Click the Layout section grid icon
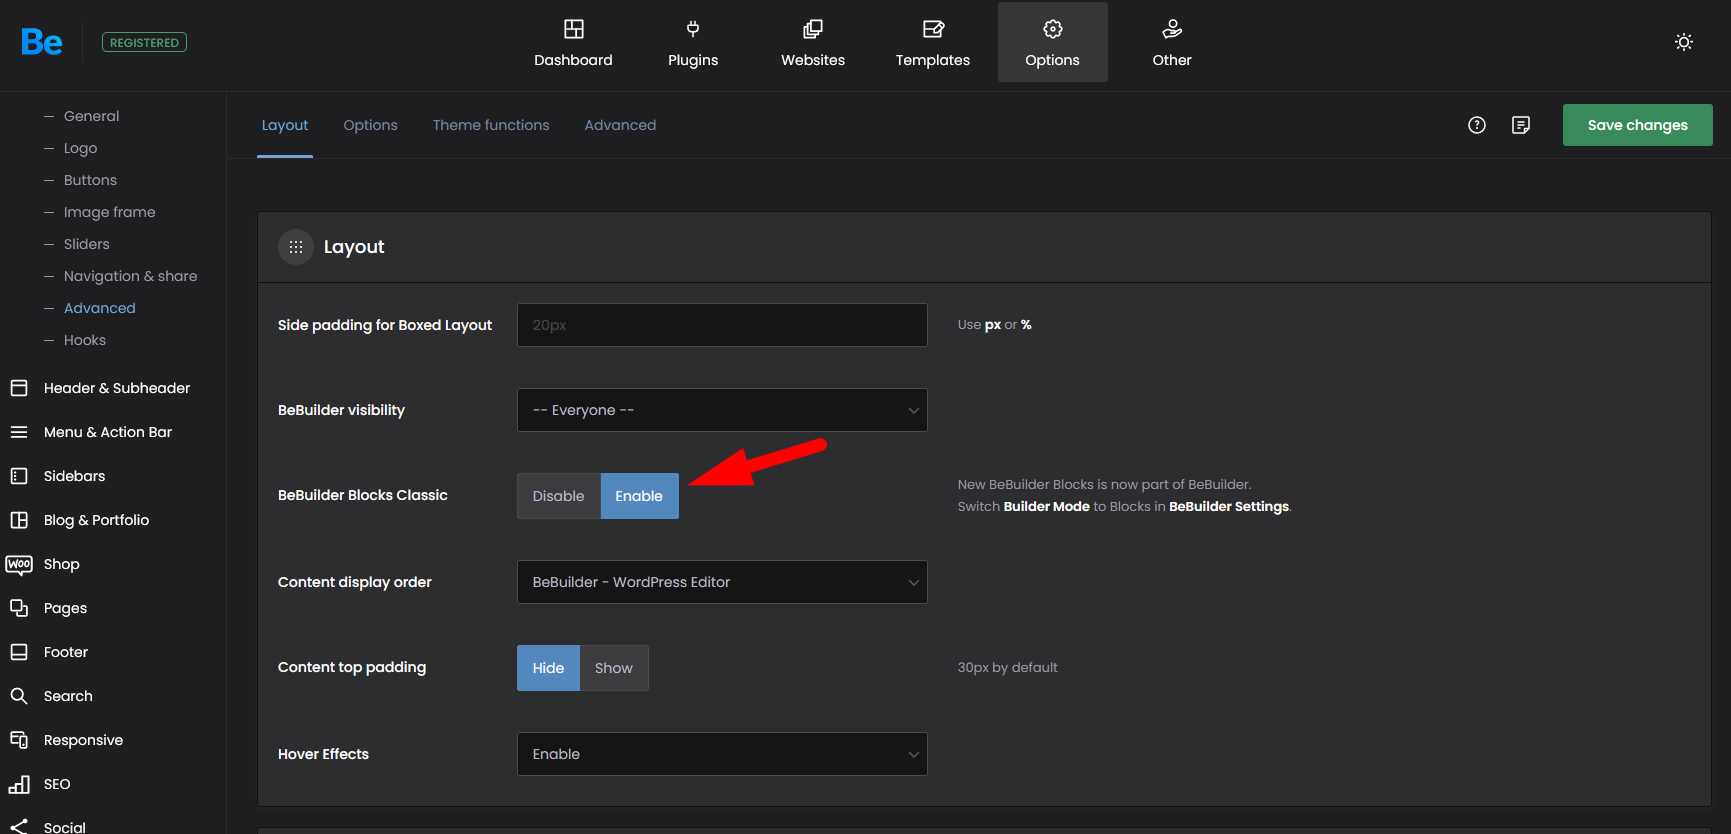This screenshot has width=1731, height=834. tap(296, 247)
